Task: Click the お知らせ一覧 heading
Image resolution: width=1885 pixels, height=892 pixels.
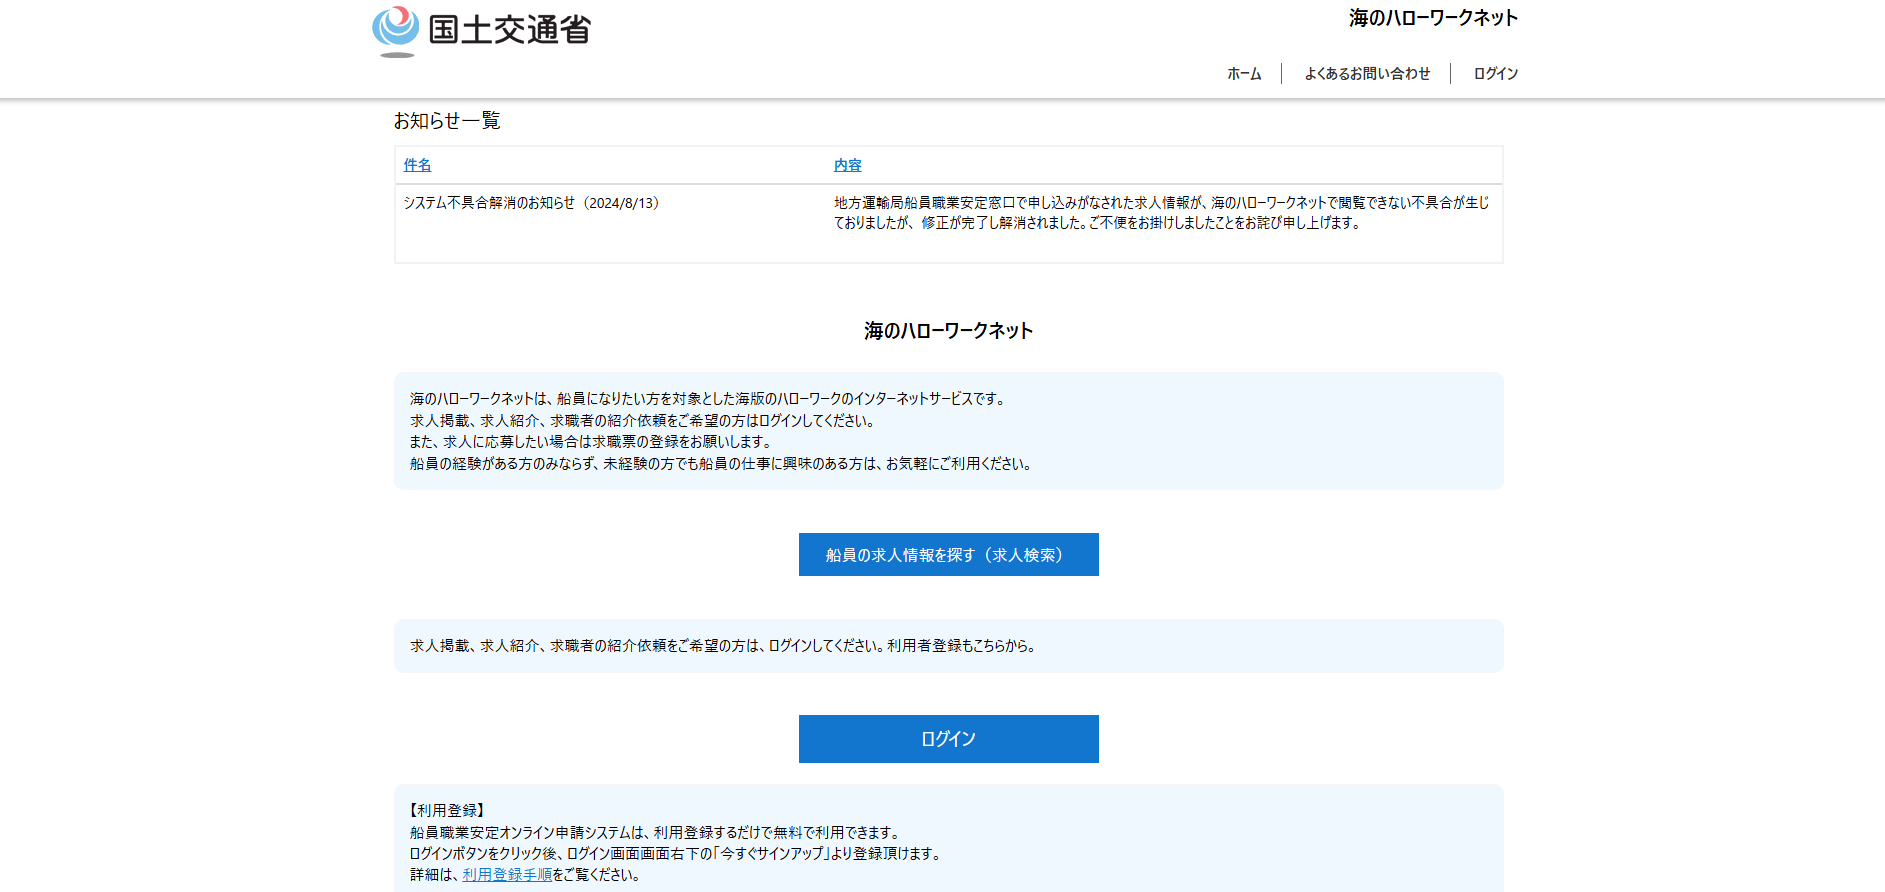Action: (447, 121)
